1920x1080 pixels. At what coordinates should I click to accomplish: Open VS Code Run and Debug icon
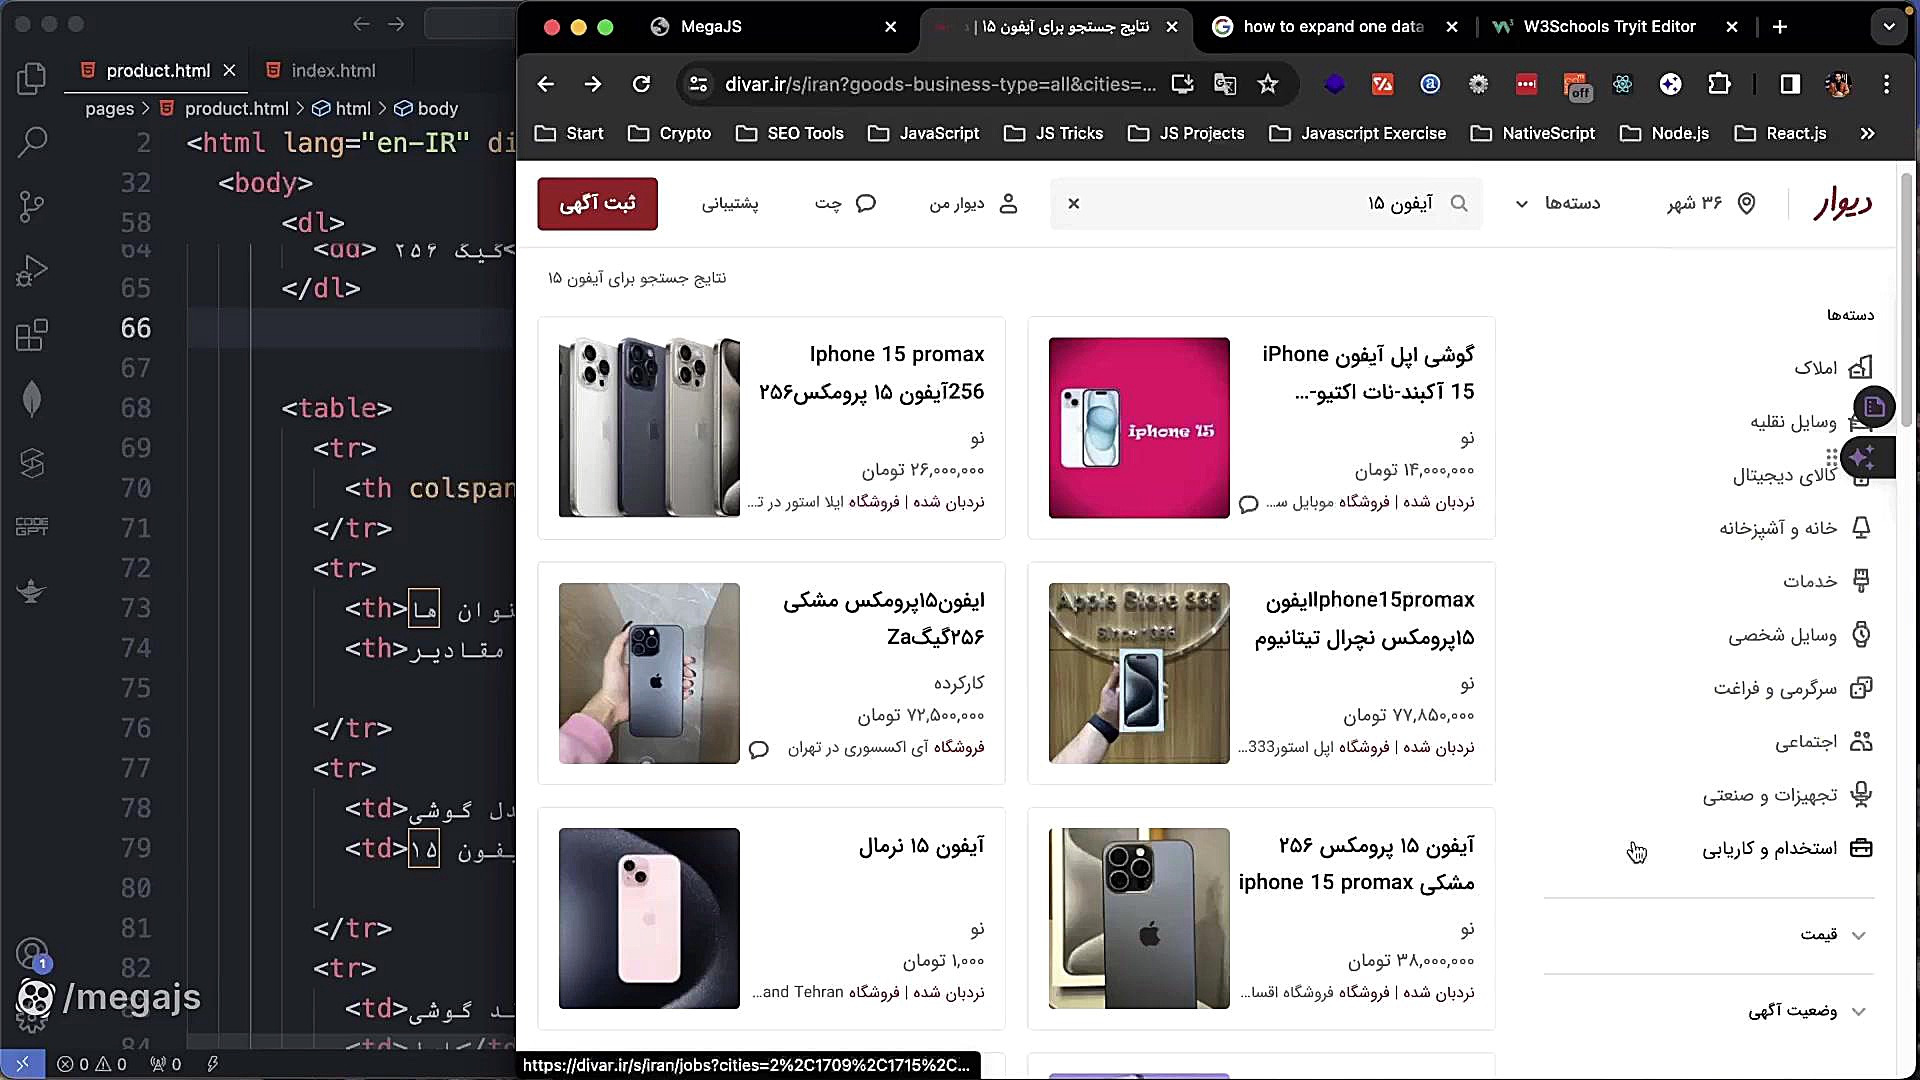point(32,270)
